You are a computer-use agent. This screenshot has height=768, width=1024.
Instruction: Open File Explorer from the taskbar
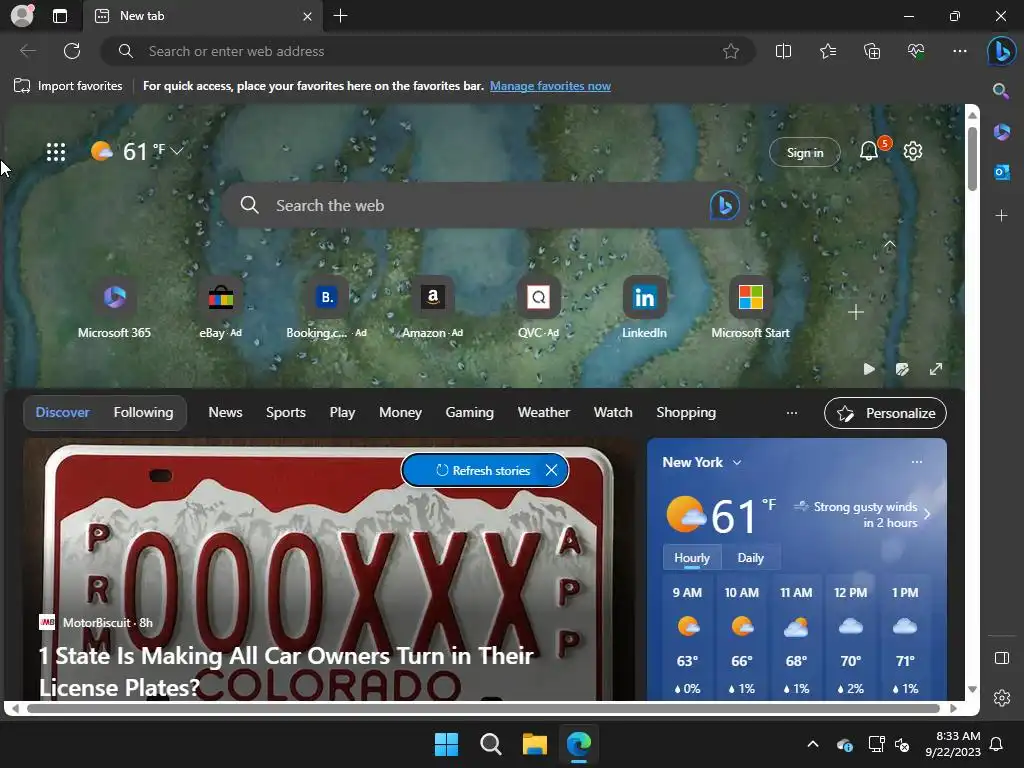click(x=534, y=744)
